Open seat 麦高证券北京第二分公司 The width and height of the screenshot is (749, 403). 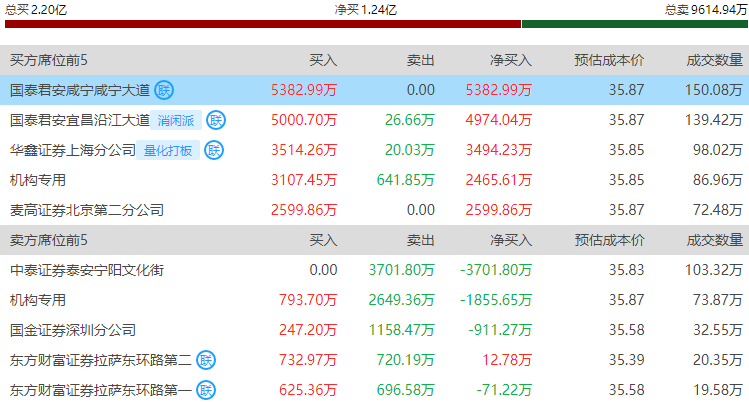[87, 210]
